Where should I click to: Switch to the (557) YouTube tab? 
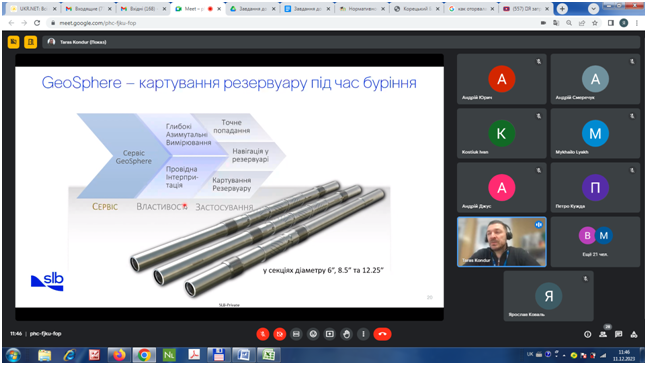click(x=525, y=9)
